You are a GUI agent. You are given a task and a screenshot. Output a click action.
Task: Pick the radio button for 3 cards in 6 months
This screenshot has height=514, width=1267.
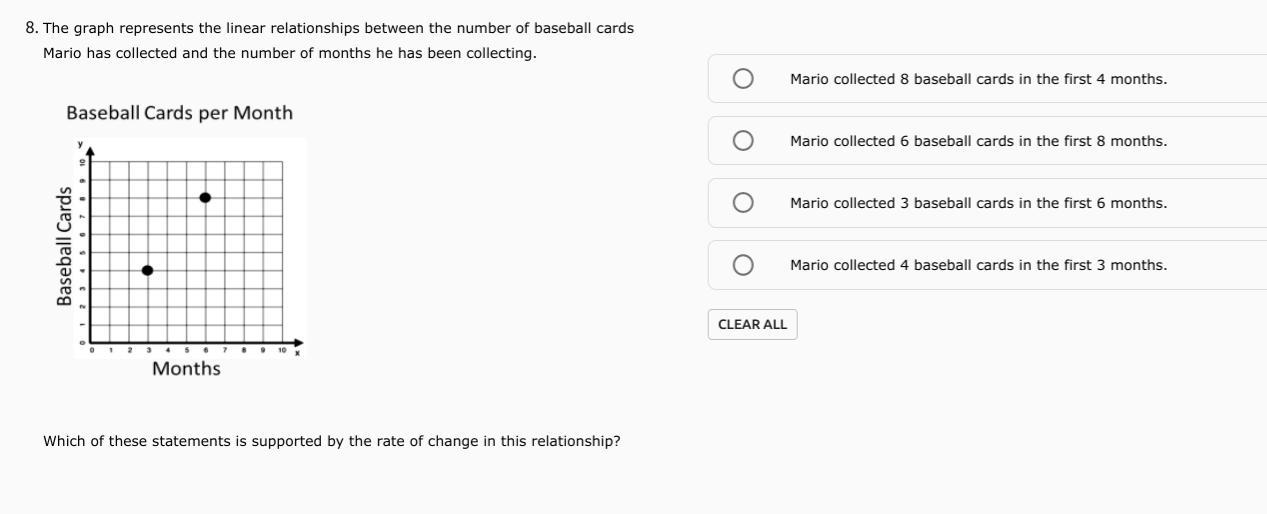[x=743, y=203]
